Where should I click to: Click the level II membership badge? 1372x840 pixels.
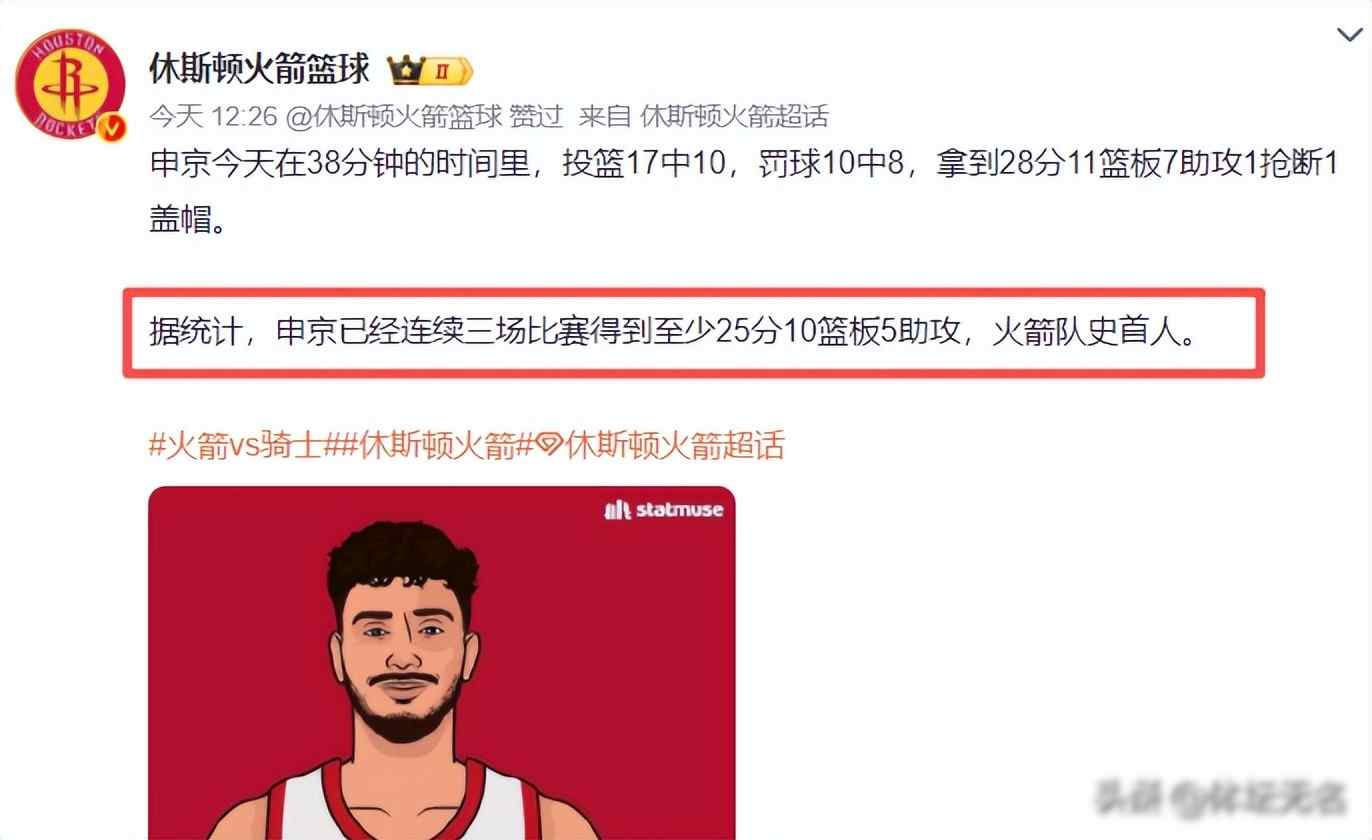pos(446,71)
